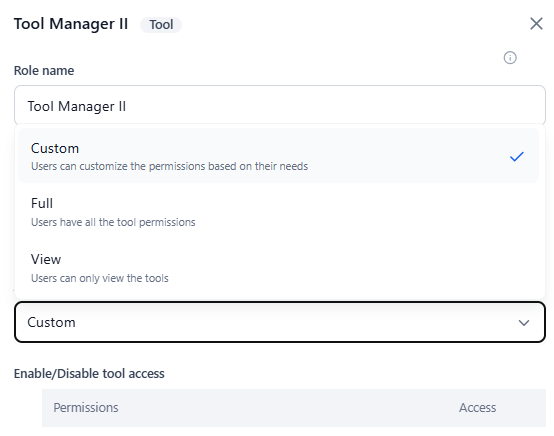Click 'Users can customize the permissions' description

pos(170,166)
